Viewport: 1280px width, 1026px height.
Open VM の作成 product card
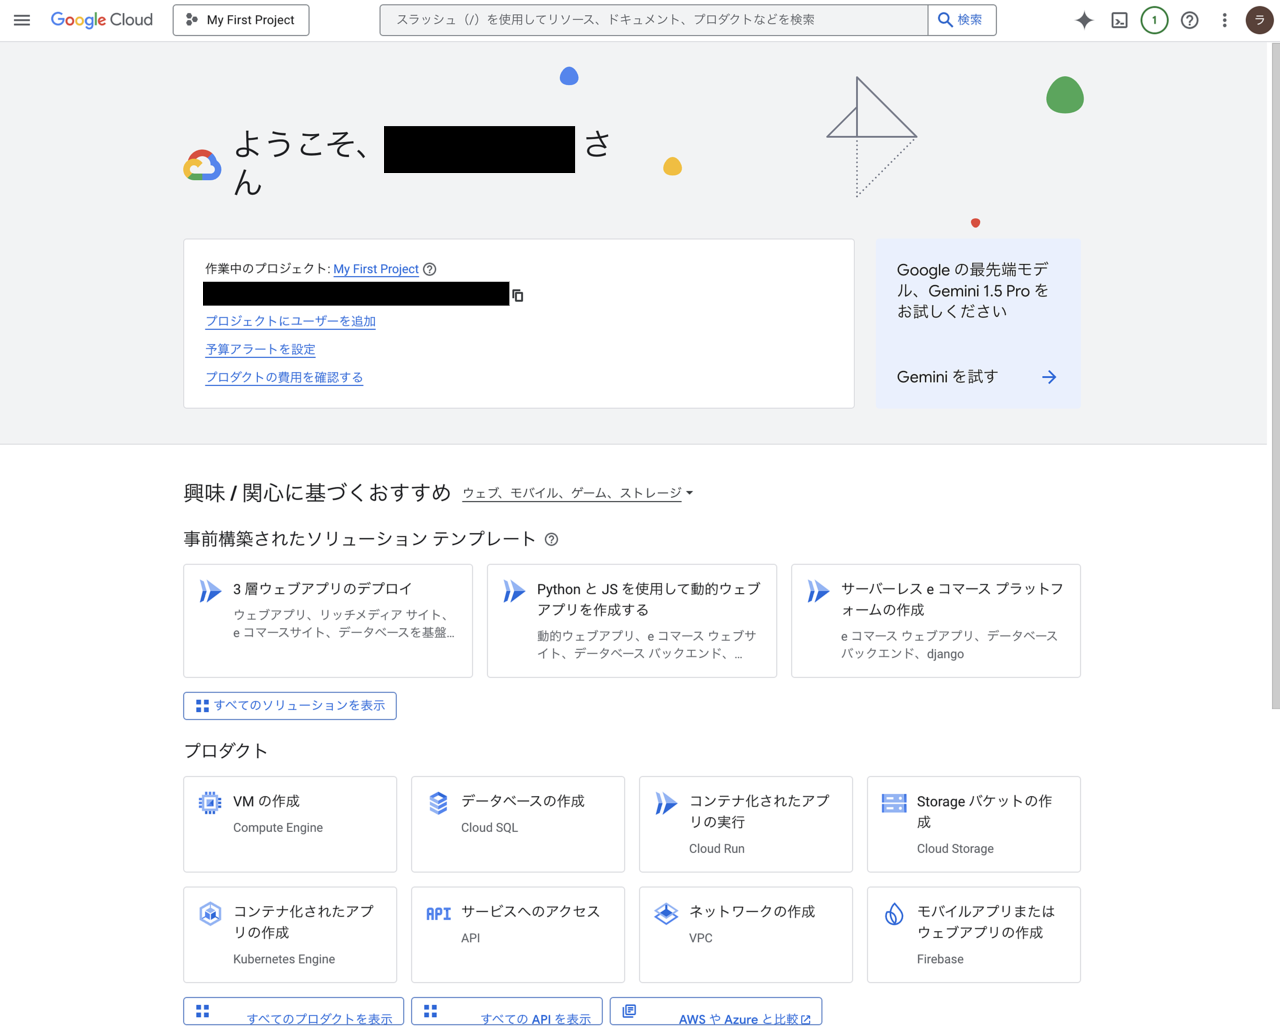290,824
